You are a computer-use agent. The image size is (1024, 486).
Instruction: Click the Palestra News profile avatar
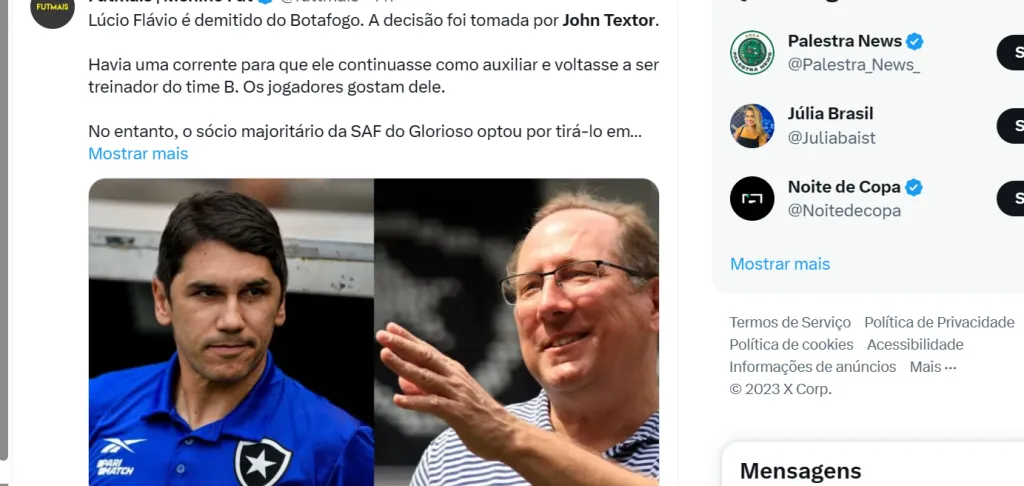[752, 52]
